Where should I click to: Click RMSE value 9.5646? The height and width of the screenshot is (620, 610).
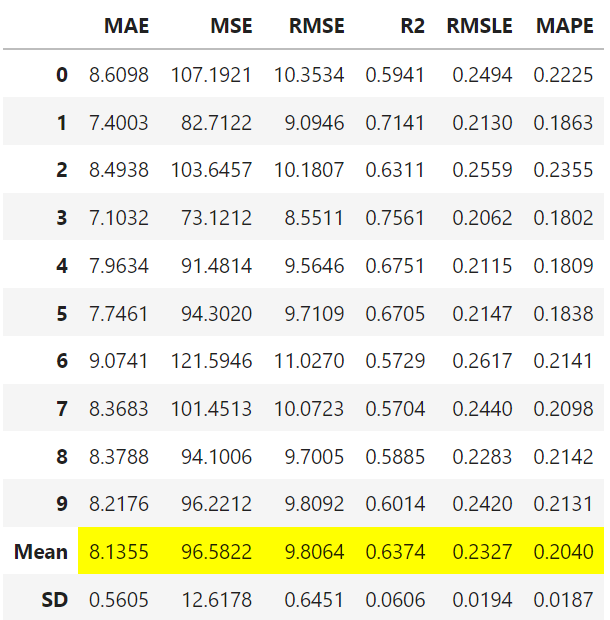tap(314, 266)
